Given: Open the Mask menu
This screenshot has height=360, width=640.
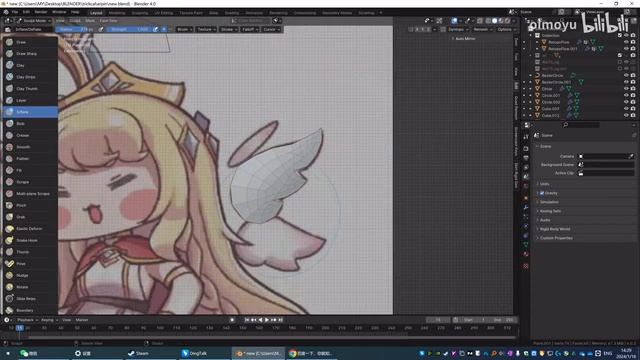Looking at the screenshot, I should [90, 20].
